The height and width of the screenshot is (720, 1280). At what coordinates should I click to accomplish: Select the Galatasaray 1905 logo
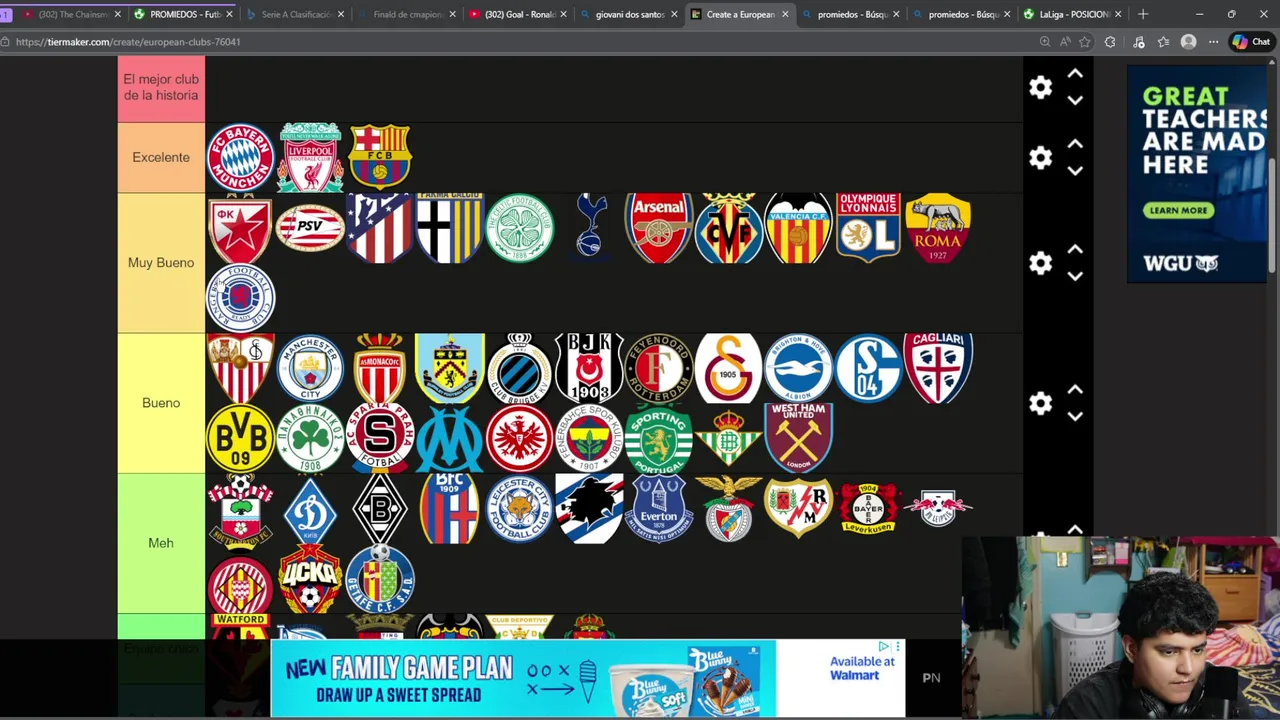point(729,368)
